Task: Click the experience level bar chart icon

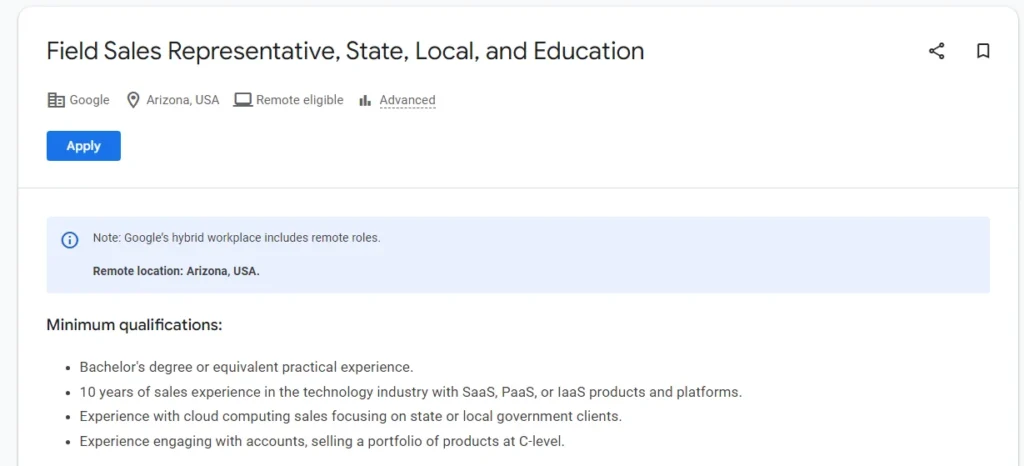Action: coord(365,100)
